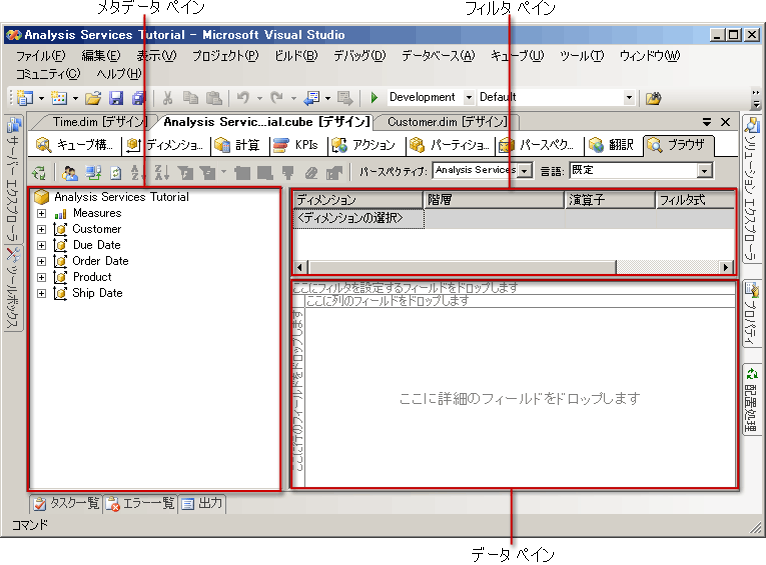This screenshot has width=766, height=565.
Task: Open the キューブ menu
Action: (517, 56)
